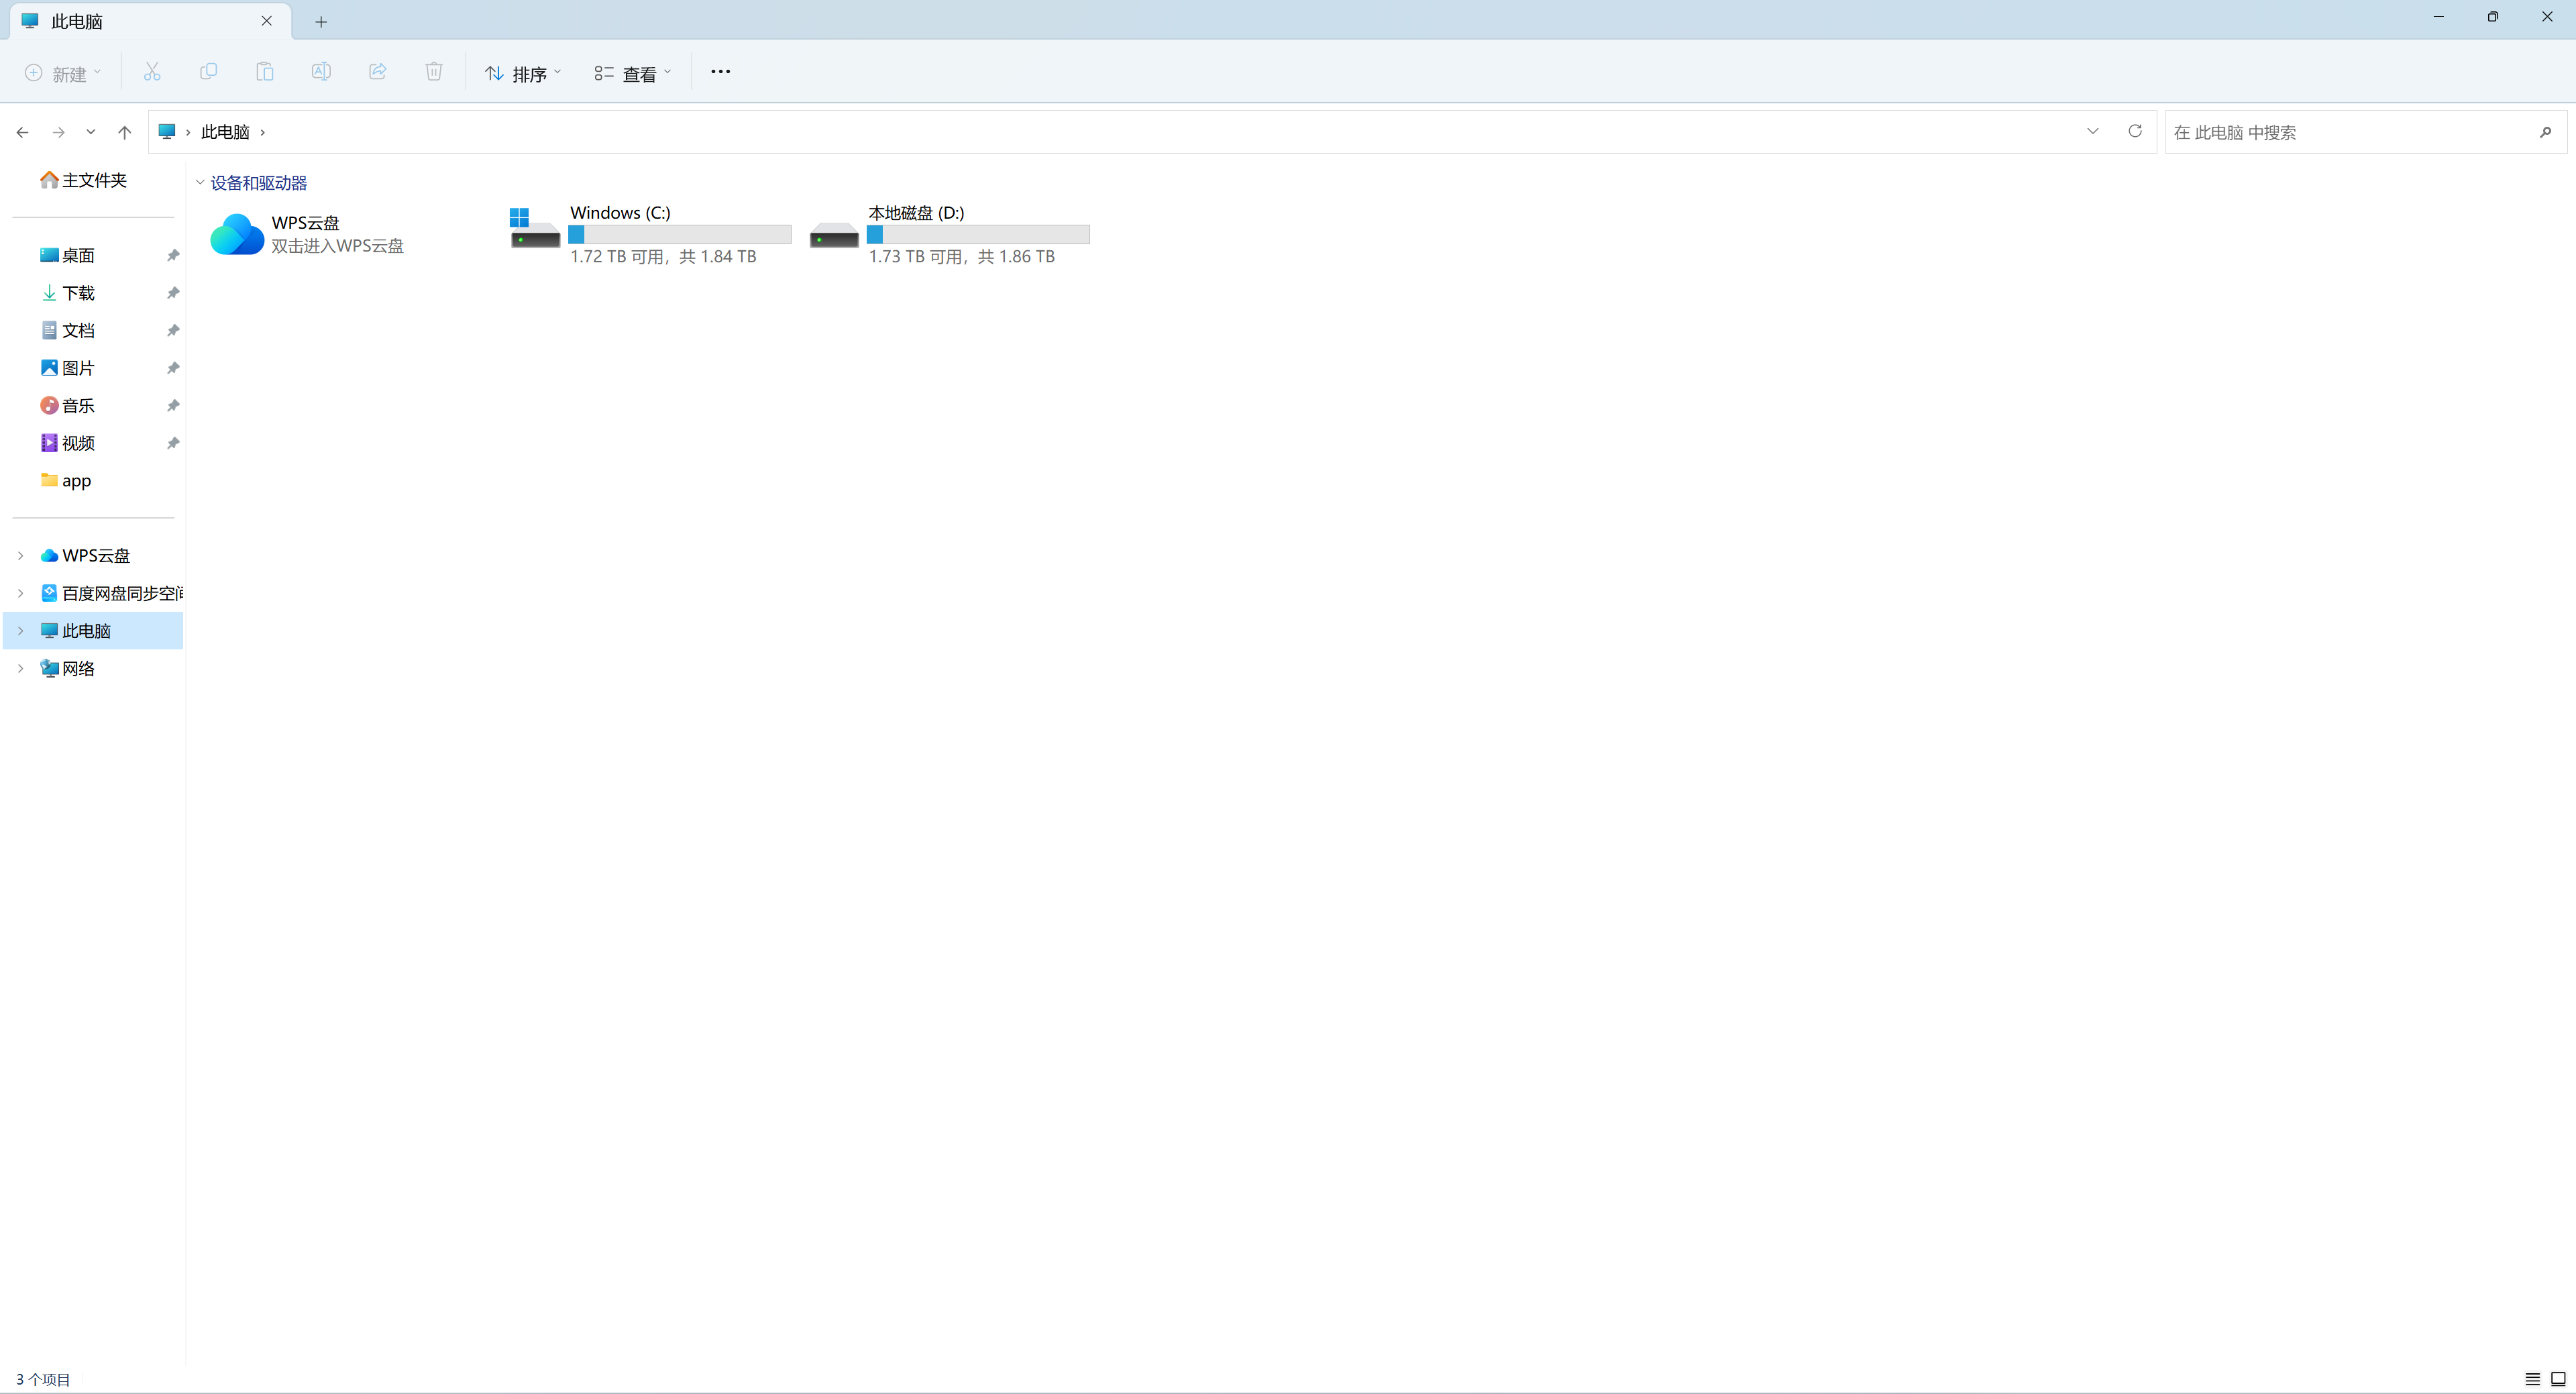The height and width of the screenshot is (1394, 2576).
Task: Switch to details list view icon
Action: 2533,1379
